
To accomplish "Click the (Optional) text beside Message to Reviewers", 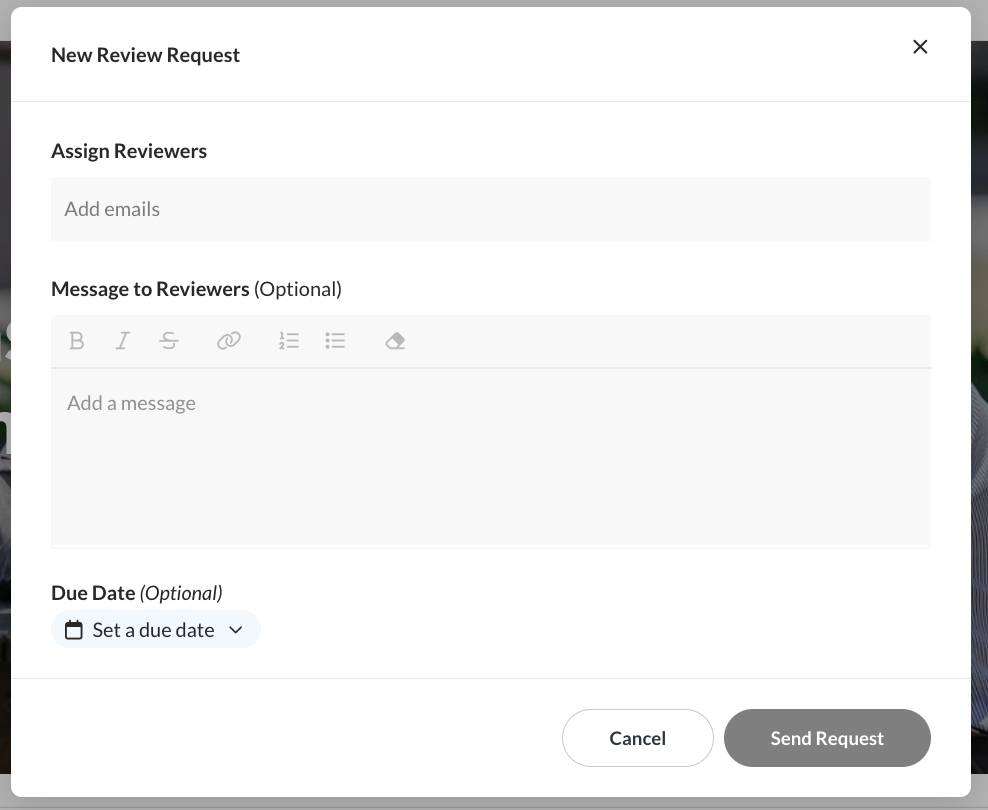I will [298, 289].
